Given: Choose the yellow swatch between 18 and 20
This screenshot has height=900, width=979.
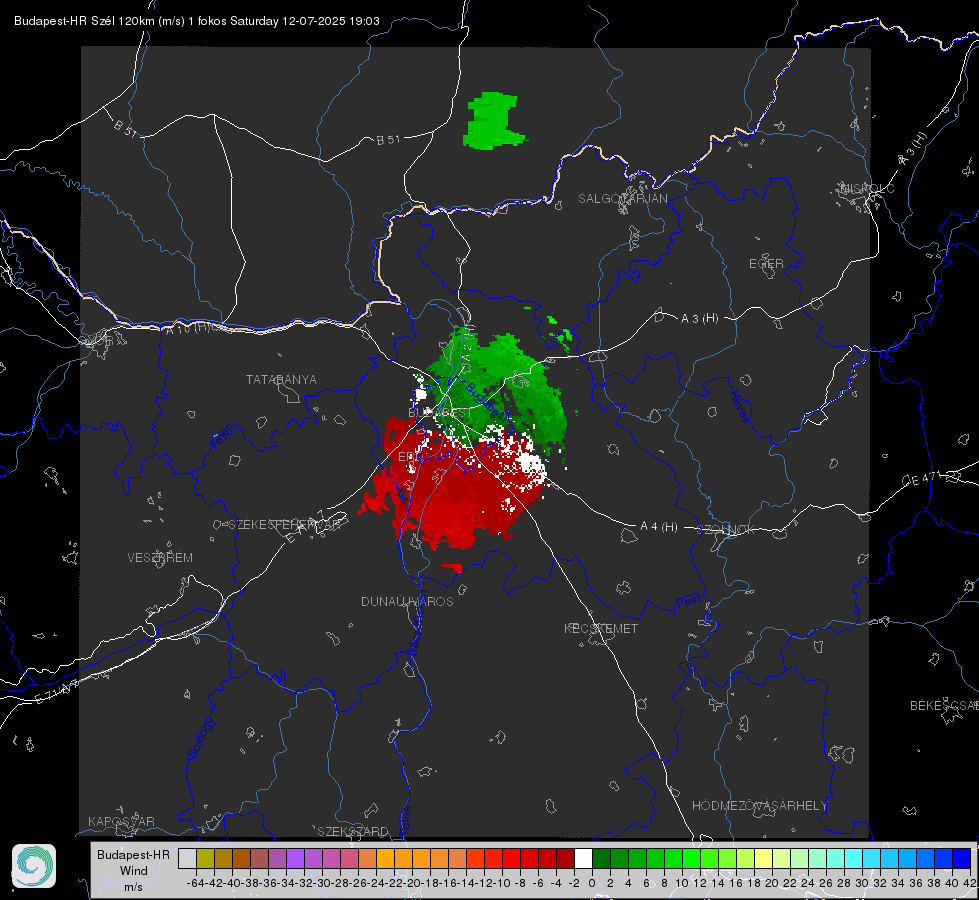Looking at the screenshot, I should (763, 858).
